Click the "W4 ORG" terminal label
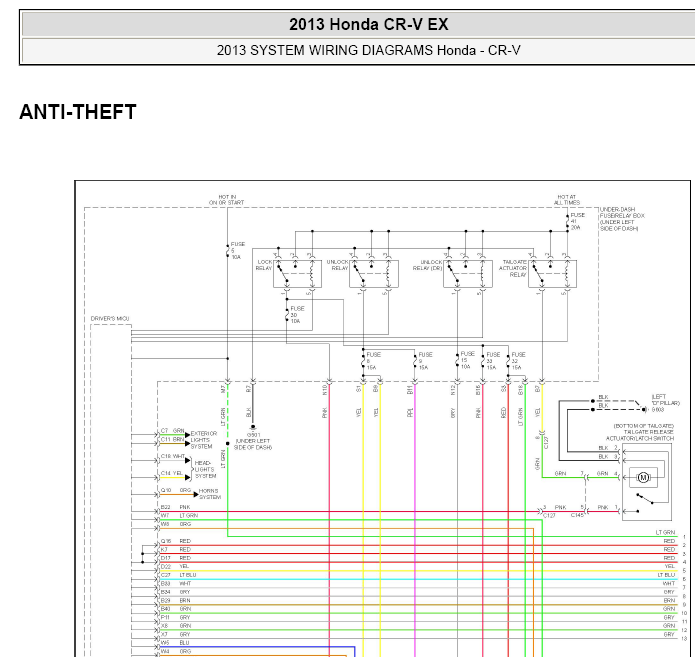The width and height of the screenshot is (695, 657). point(176,651)
